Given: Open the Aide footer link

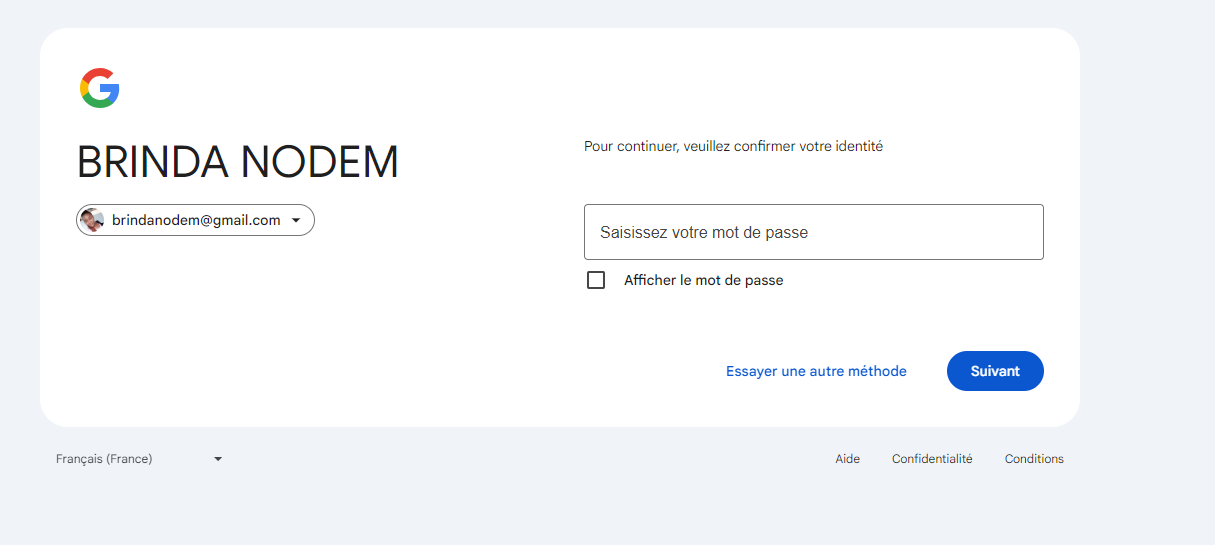Looking at the screenshot, I should click(x=847, y=459).
